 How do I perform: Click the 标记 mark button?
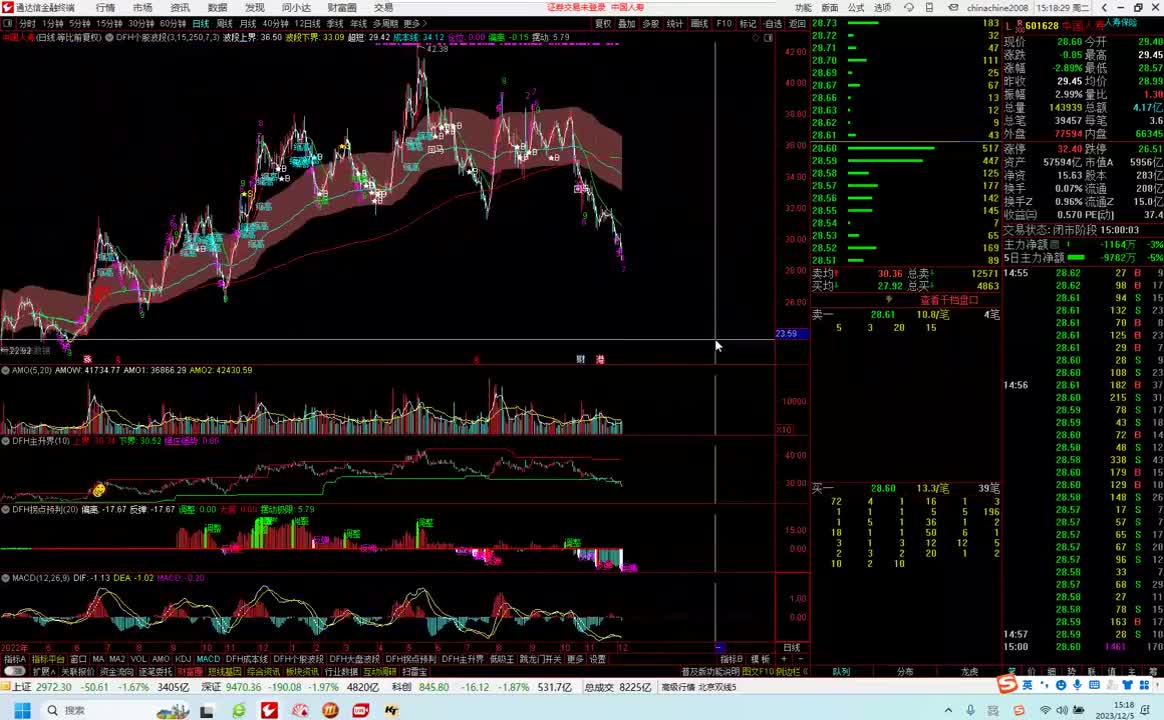pos(748,24)
